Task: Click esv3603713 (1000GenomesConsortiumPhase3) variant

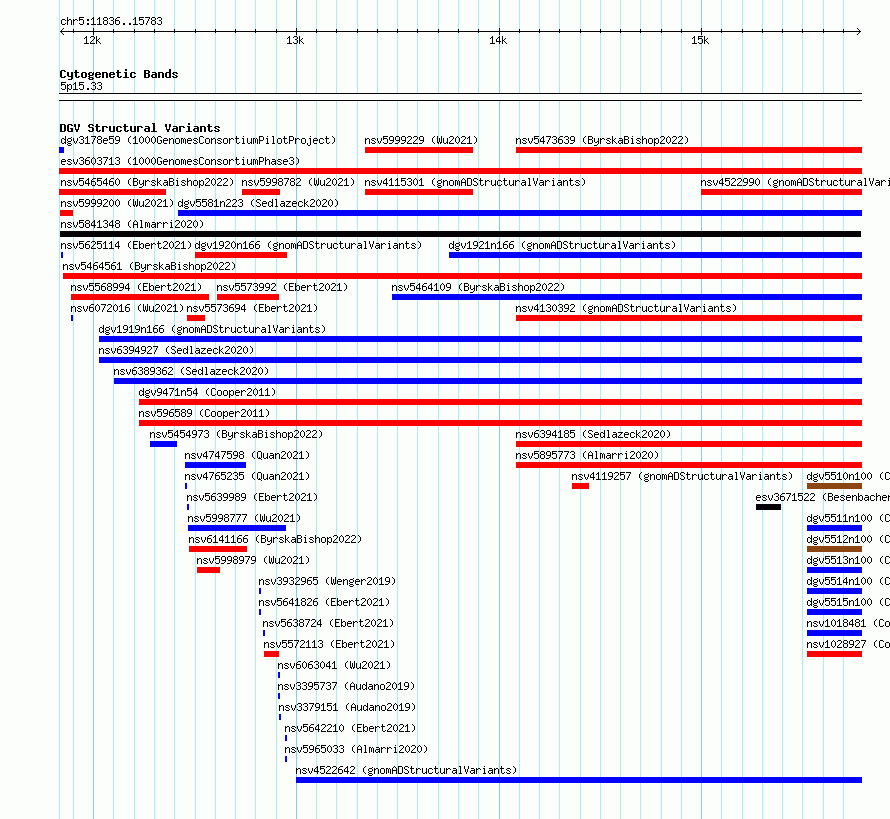Action: point(180,161)
